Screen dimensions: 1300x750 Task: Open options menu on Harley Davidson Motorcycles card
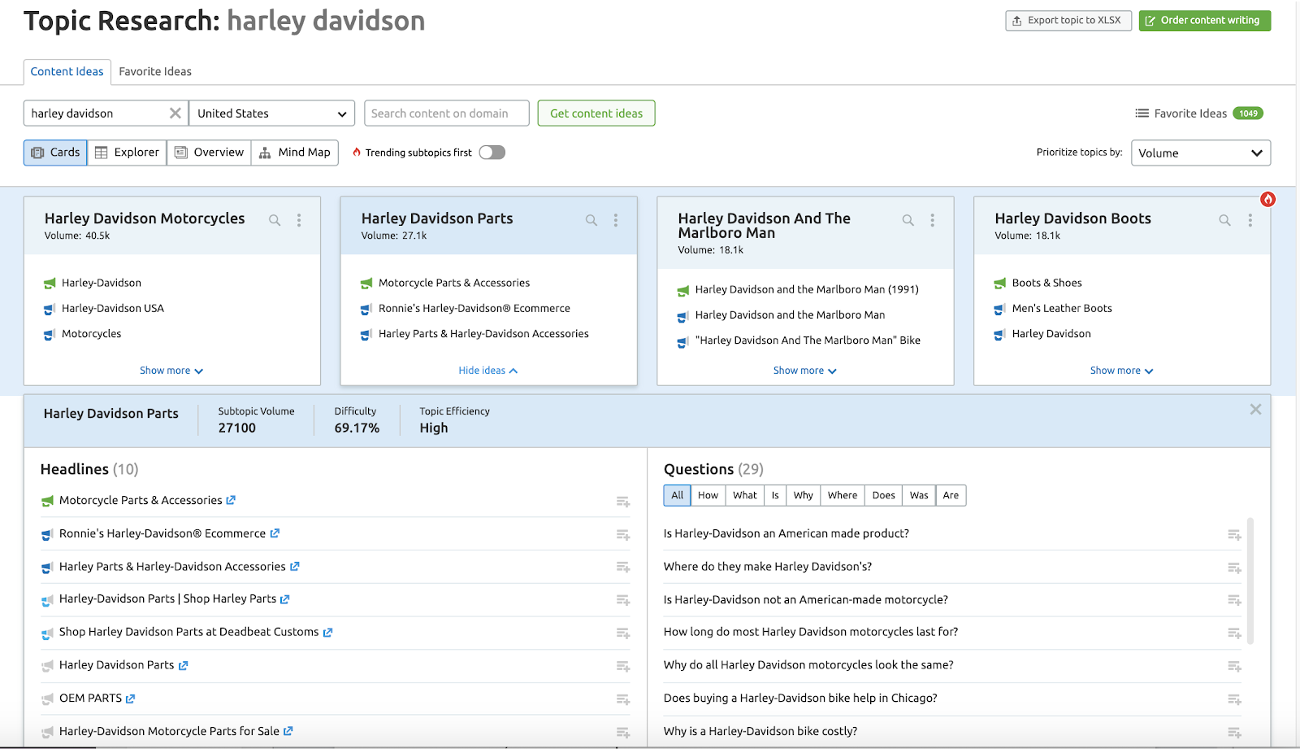299,220
